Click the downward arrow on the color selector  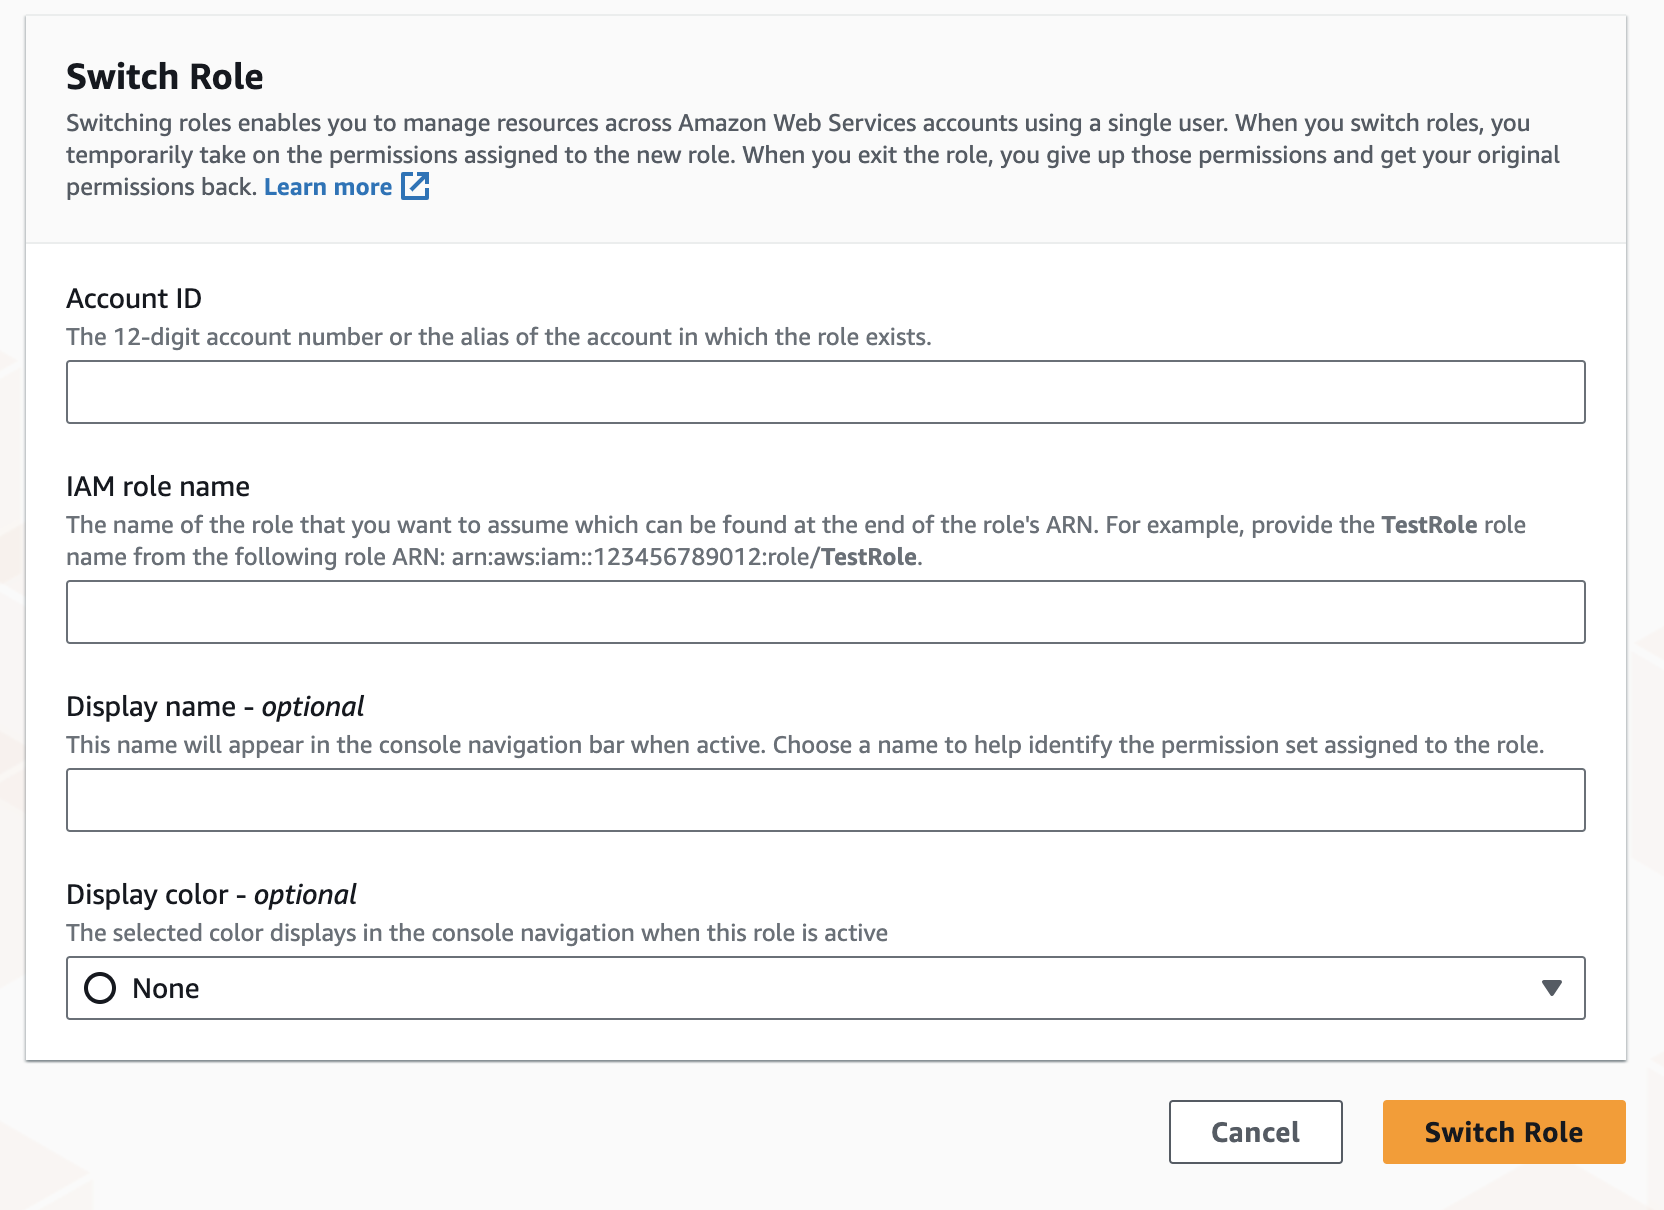tap(1550, 988)
